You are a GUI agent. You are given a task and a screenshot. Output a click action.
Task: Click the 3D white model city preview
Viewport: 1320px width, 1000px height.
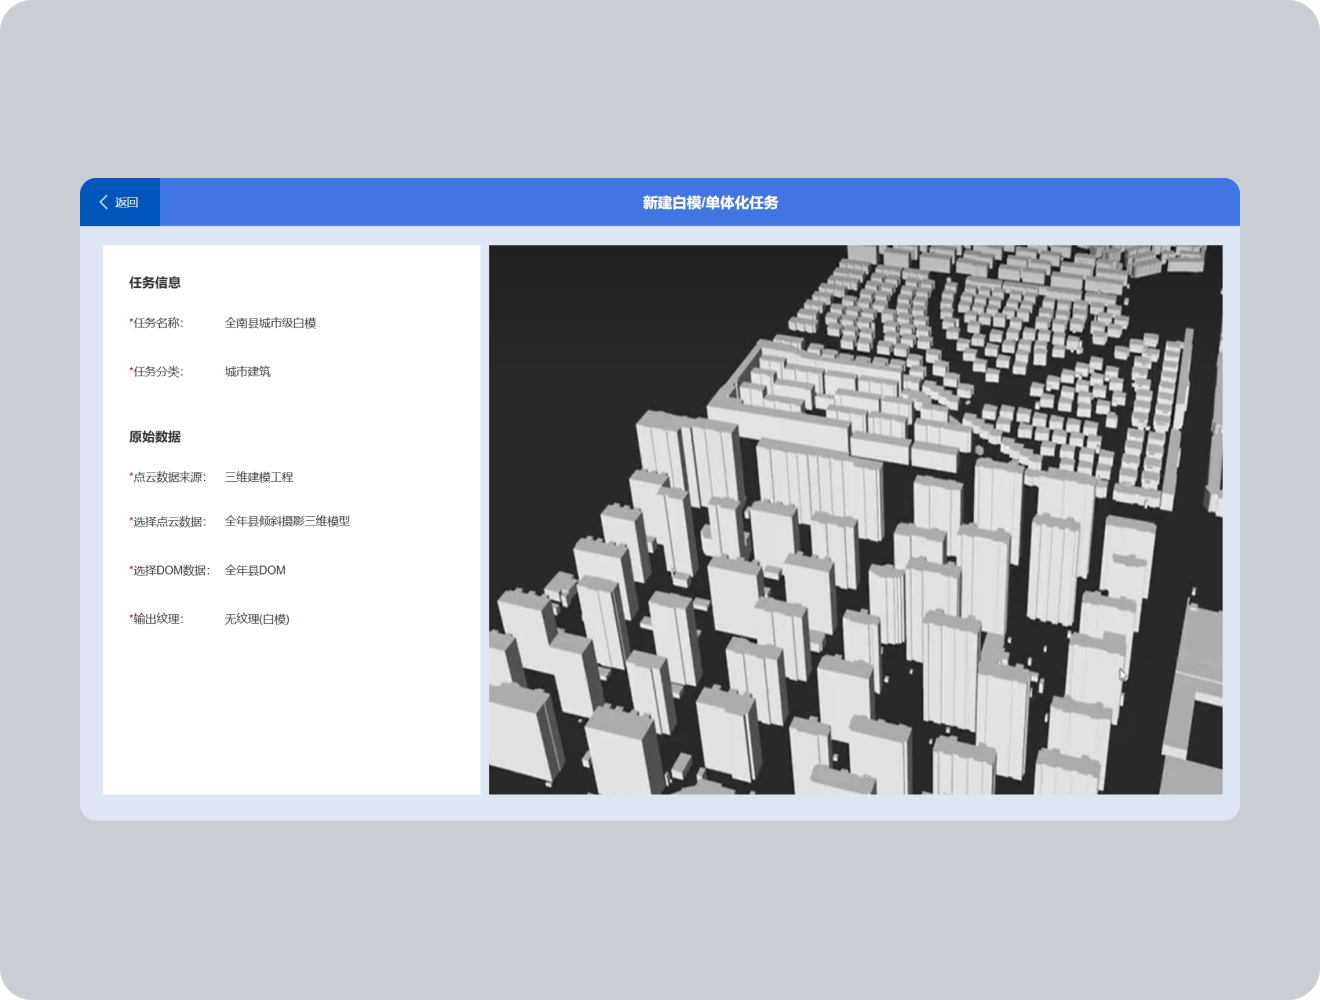(855, 520)
